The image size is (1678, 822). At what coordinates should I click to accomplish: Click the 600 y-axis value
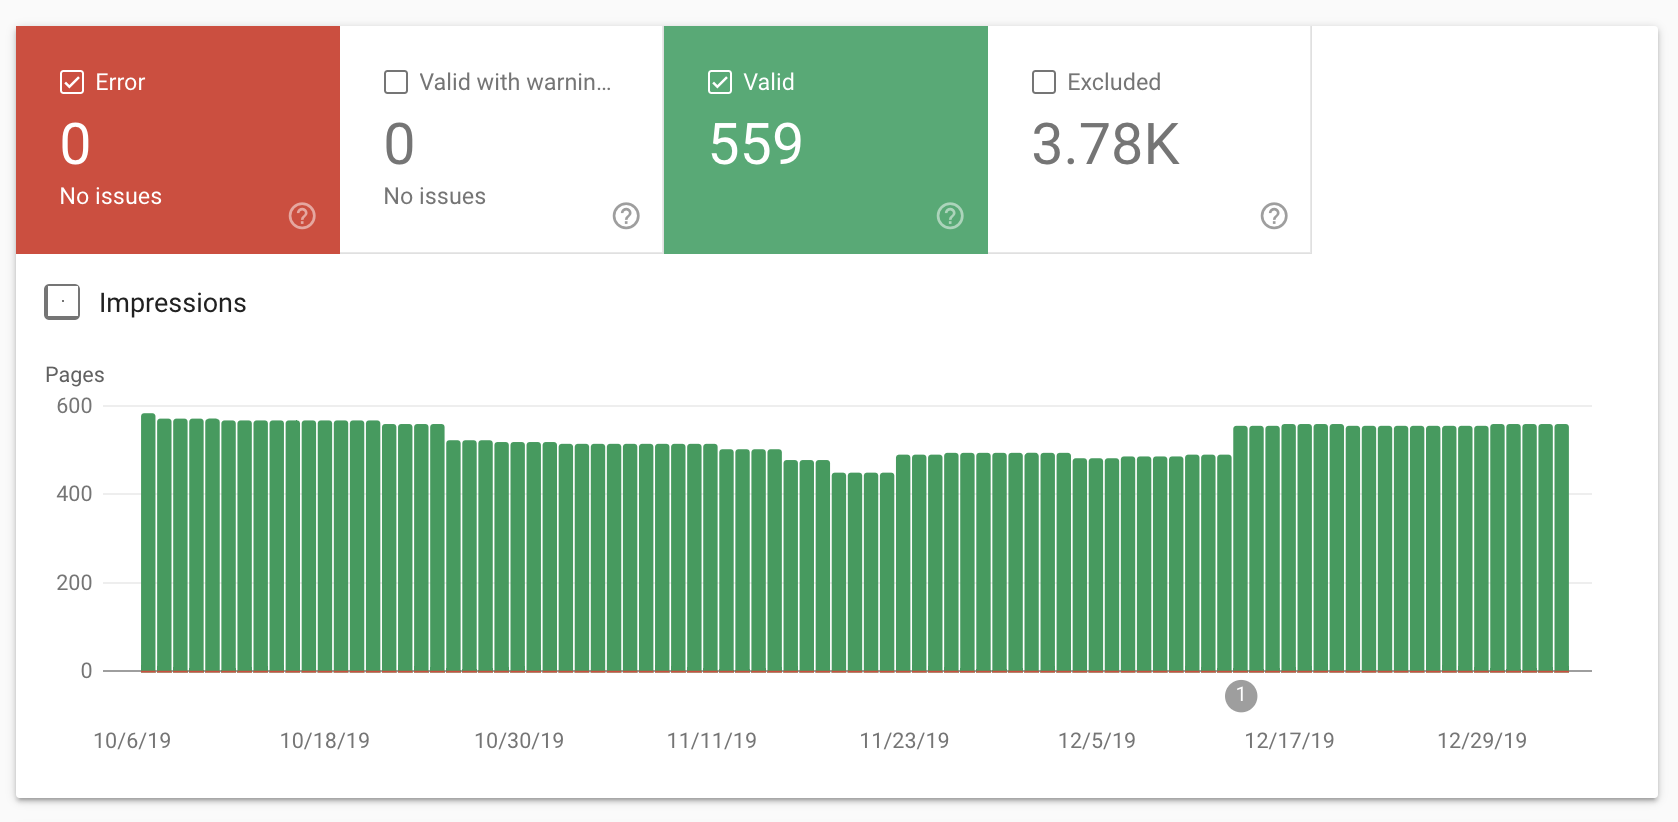click(74, 406)
